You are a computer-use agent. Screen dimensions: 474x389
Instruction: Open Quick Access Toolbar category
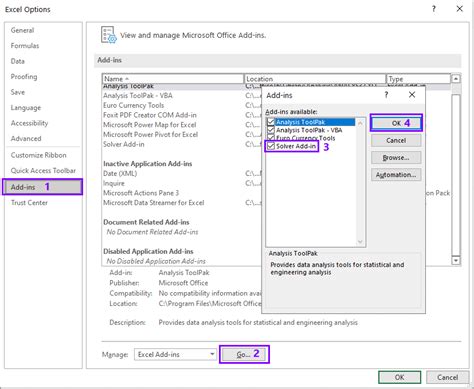pyautogui.click(x=43, y=171)
